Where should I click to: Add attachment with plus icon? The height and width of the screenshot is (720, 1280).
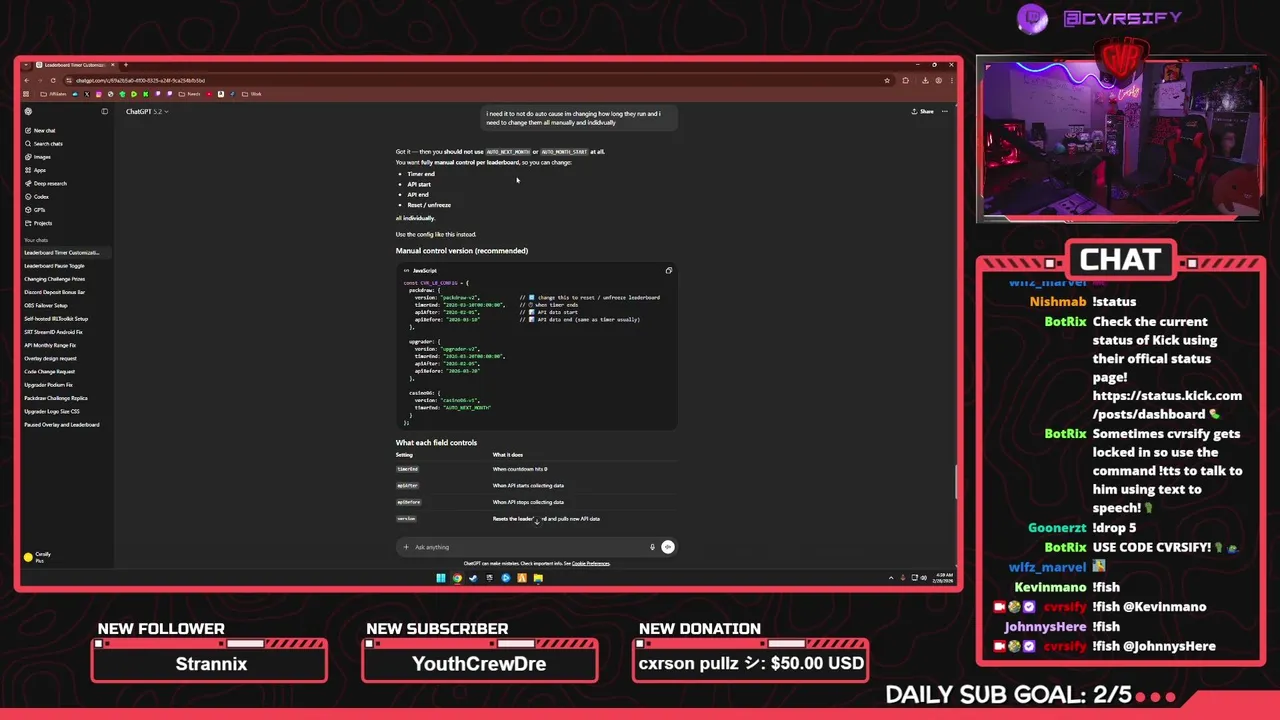click(406, 547)
